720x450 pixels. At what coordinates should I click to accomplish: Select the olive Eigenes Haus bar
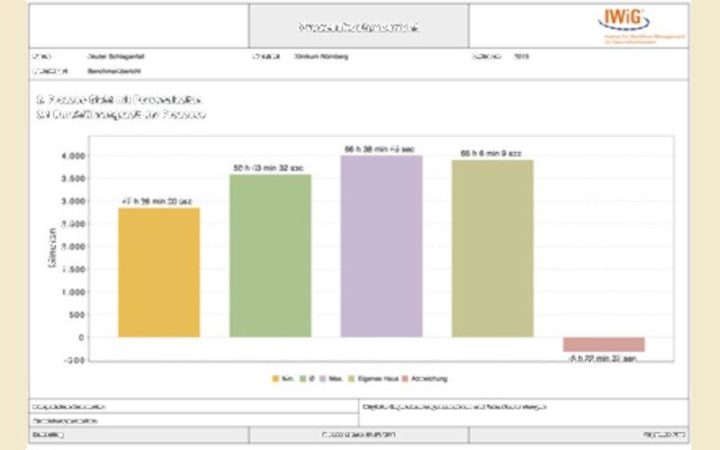pyautogui.click(x=492, y=248)
